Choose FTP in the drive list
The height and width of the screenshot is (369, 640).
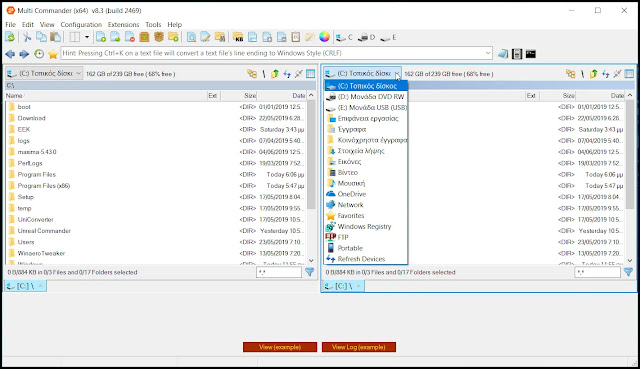pos(366,237)
